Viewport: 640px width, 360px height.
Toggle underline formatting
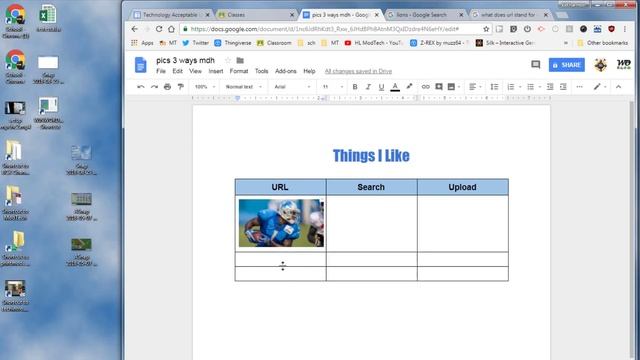[x=381, y=87]
